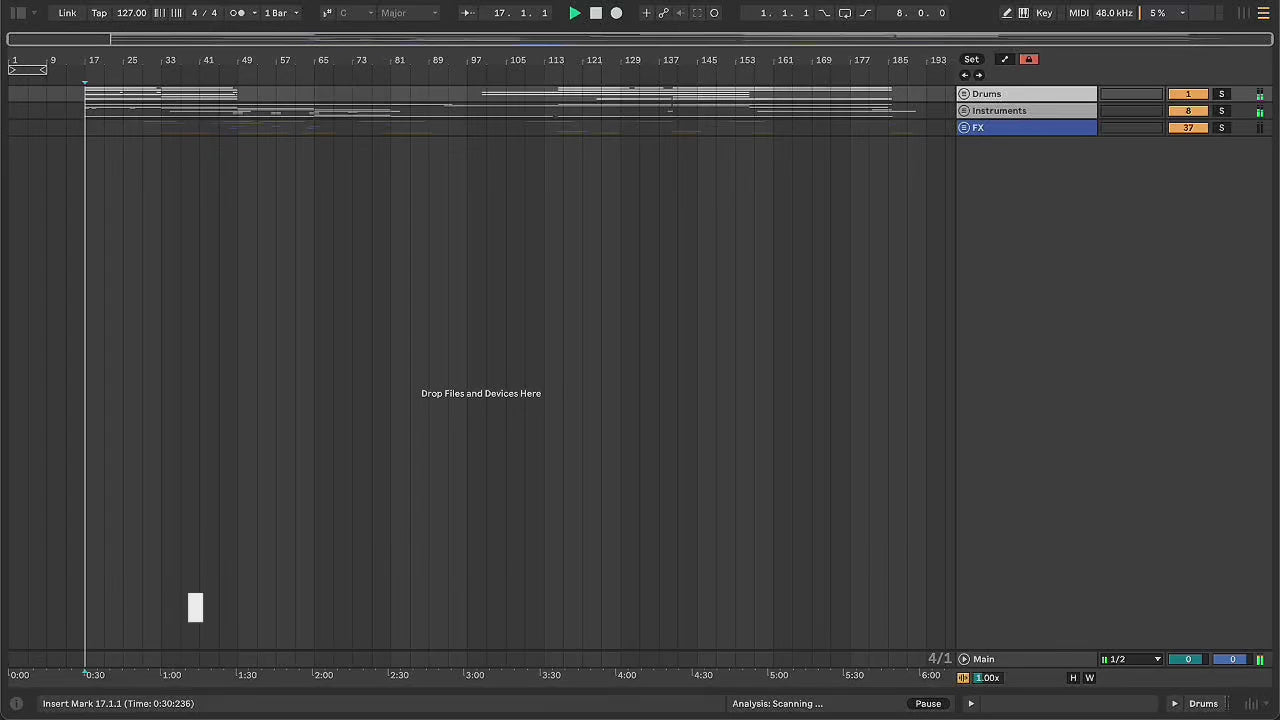
Task: Solo the Instruments track
Action: point(1221,111)
